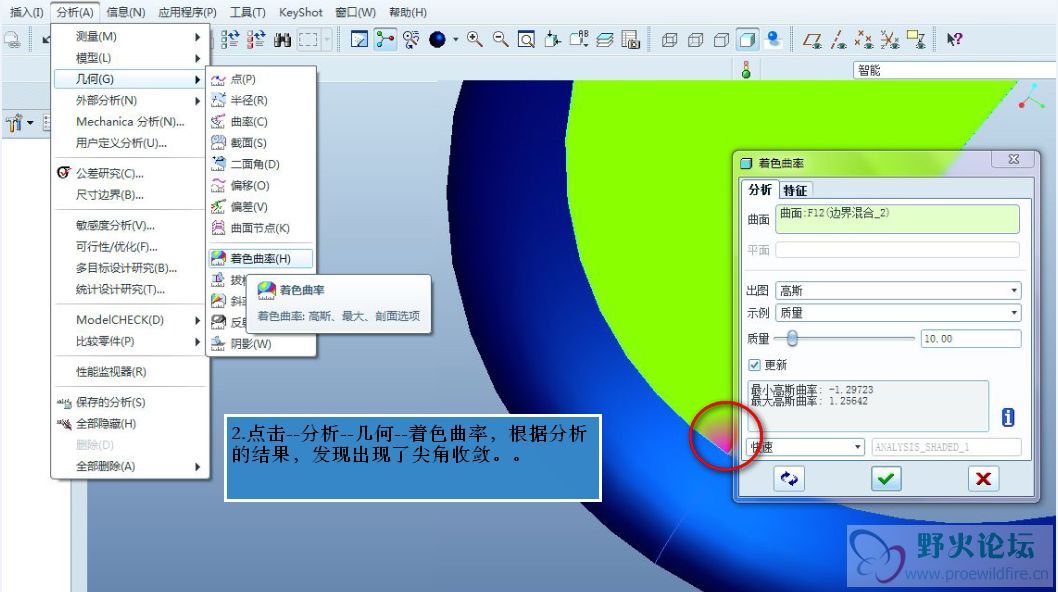Open the 出图 高斯 dropdown
This screenshot has width=1058, height=592.
click(898, 291)
